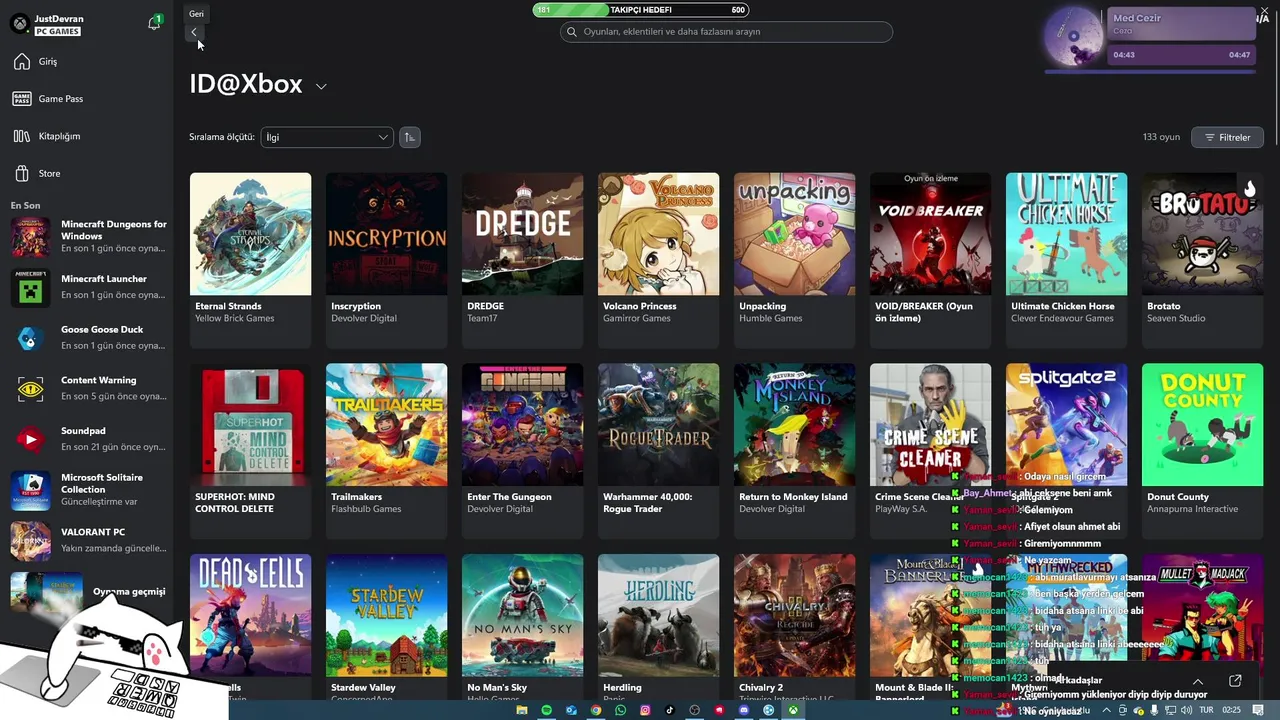Open File Explorer from taskbar

522,710
